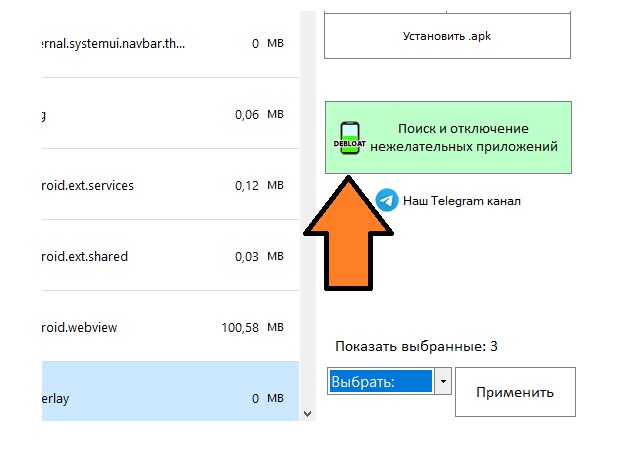Open 'Поиск и отключение нежелательных приложений'
The width and height of the screenshot is (624, 463).
pyautogui.click(x=448, y=137)
